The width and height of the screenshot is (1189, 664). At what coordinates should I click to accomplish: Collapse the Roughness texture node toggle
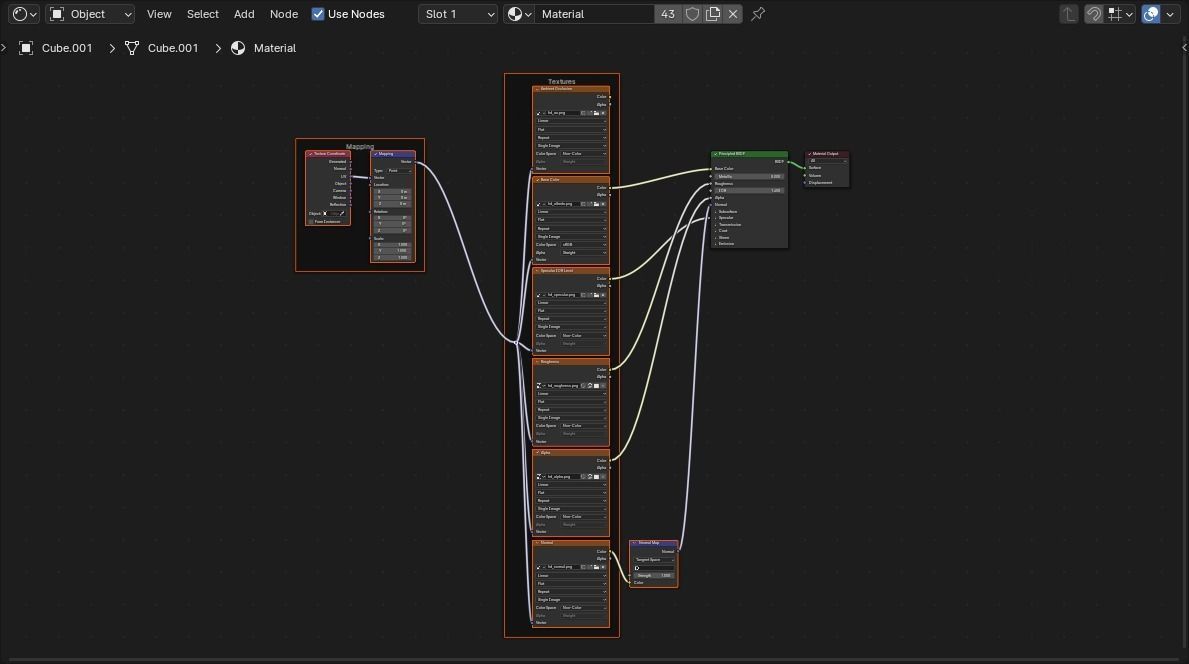point(538,362)
